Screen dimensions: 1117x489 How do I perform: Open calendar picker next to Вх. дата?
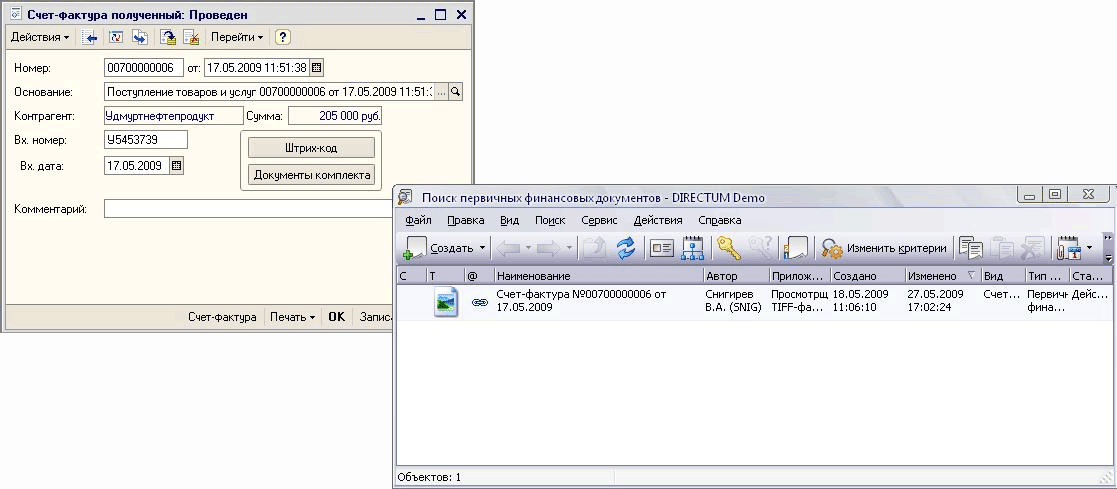pyautogui.click(x=177, y=165)
